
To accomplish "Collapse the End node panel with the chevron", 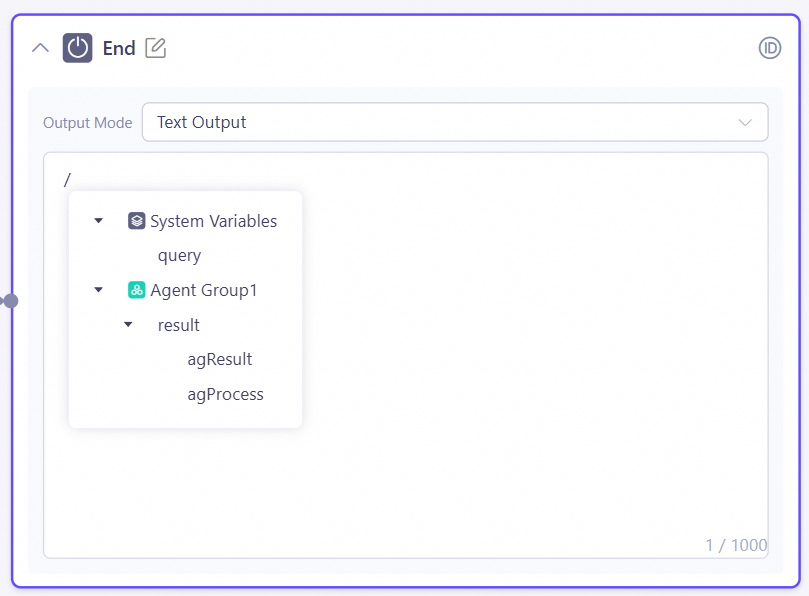I will [x=40, y=48].
